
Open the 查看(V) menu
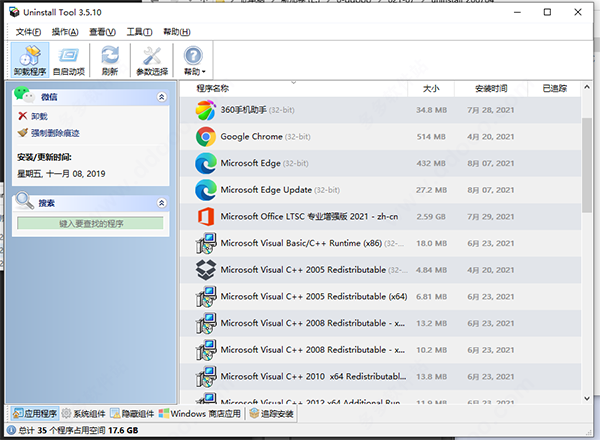tap(102, 32)
